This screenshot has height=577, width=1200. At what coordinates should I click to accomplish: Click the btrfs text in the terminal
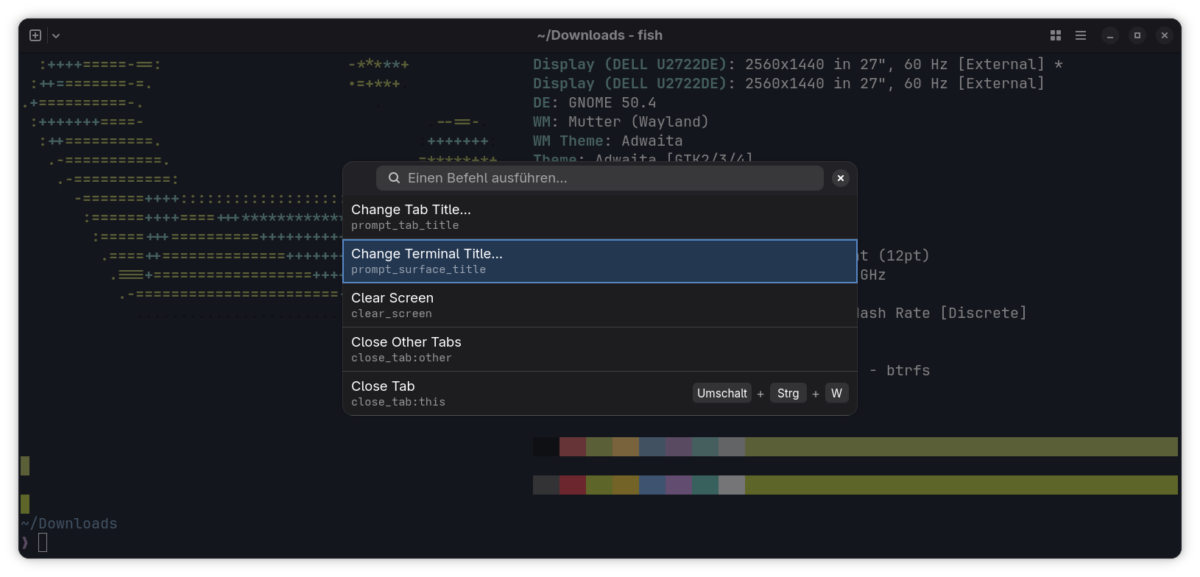coord(908,370)
